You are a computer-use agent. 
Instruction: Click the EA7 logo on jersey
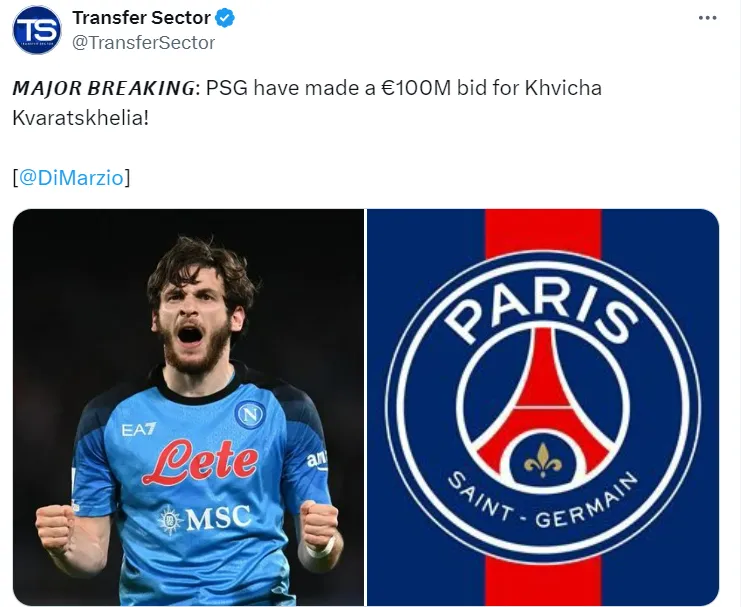pyautogui.click(x=138, y=430)
